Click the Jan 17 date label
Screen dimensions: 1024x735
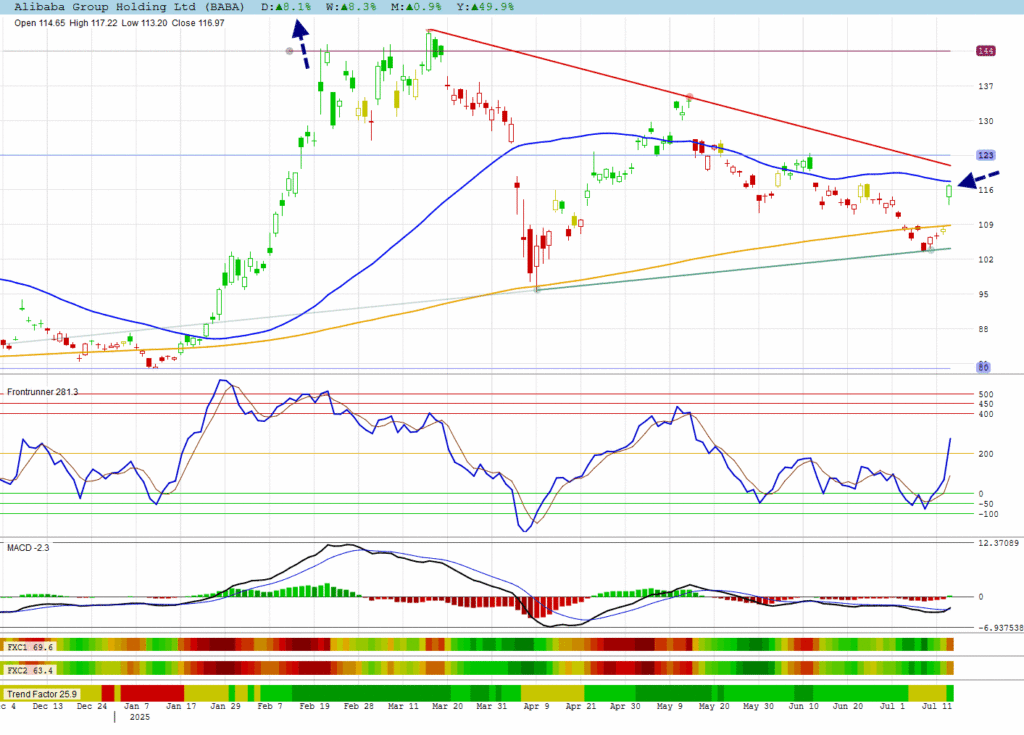181,706
